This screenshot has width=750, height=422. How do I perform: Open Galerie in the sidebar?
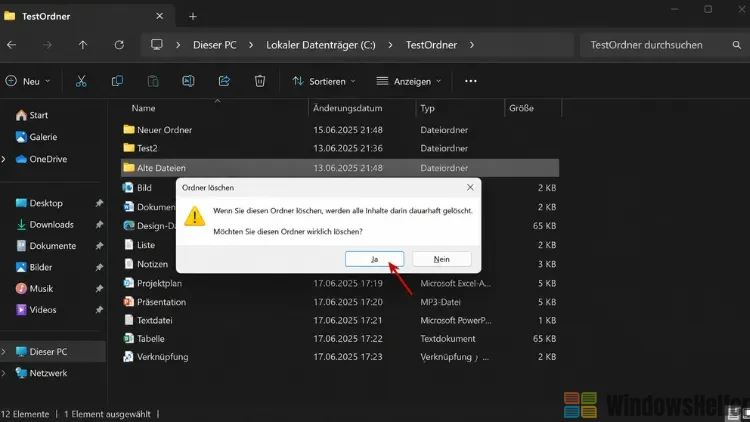pyautogui.click(x=36, y=137)
